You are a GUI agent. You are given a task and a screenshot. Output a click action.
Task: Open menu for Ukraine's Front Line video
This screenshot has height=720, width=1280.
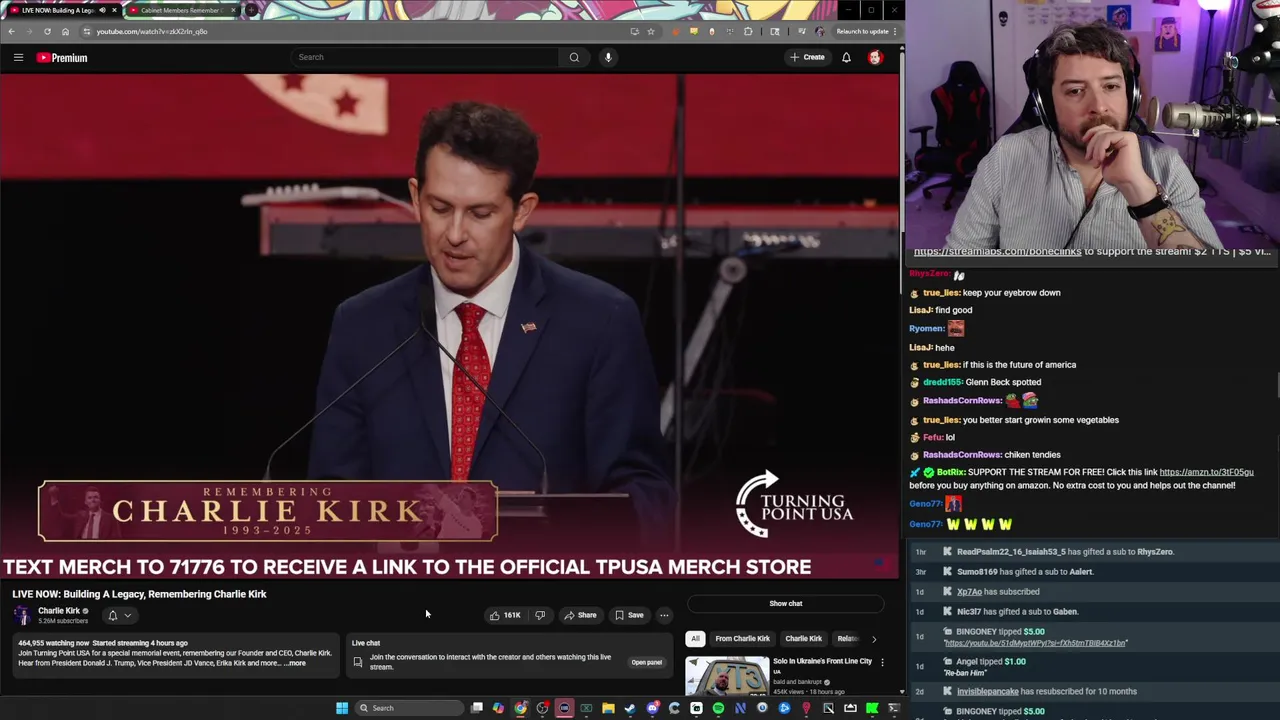click(882, 662)
